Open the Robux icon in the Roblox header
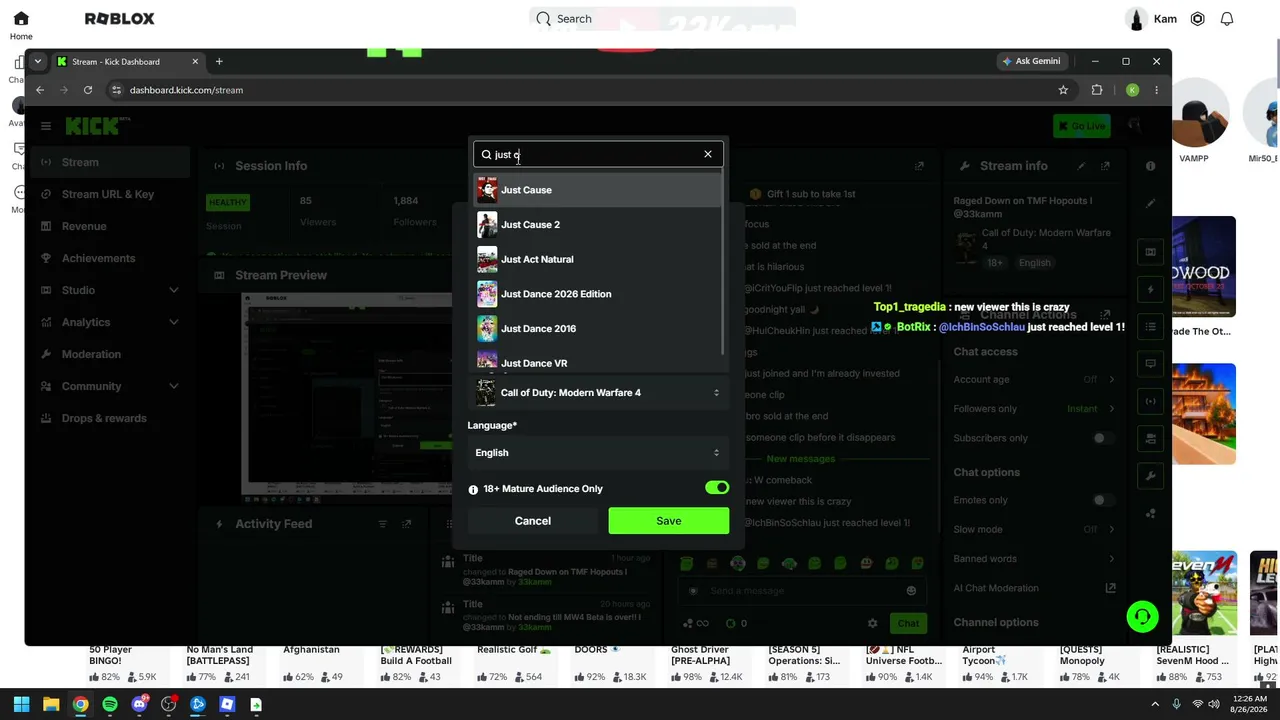The image size is (1280, 720). tap(1198, 19)
